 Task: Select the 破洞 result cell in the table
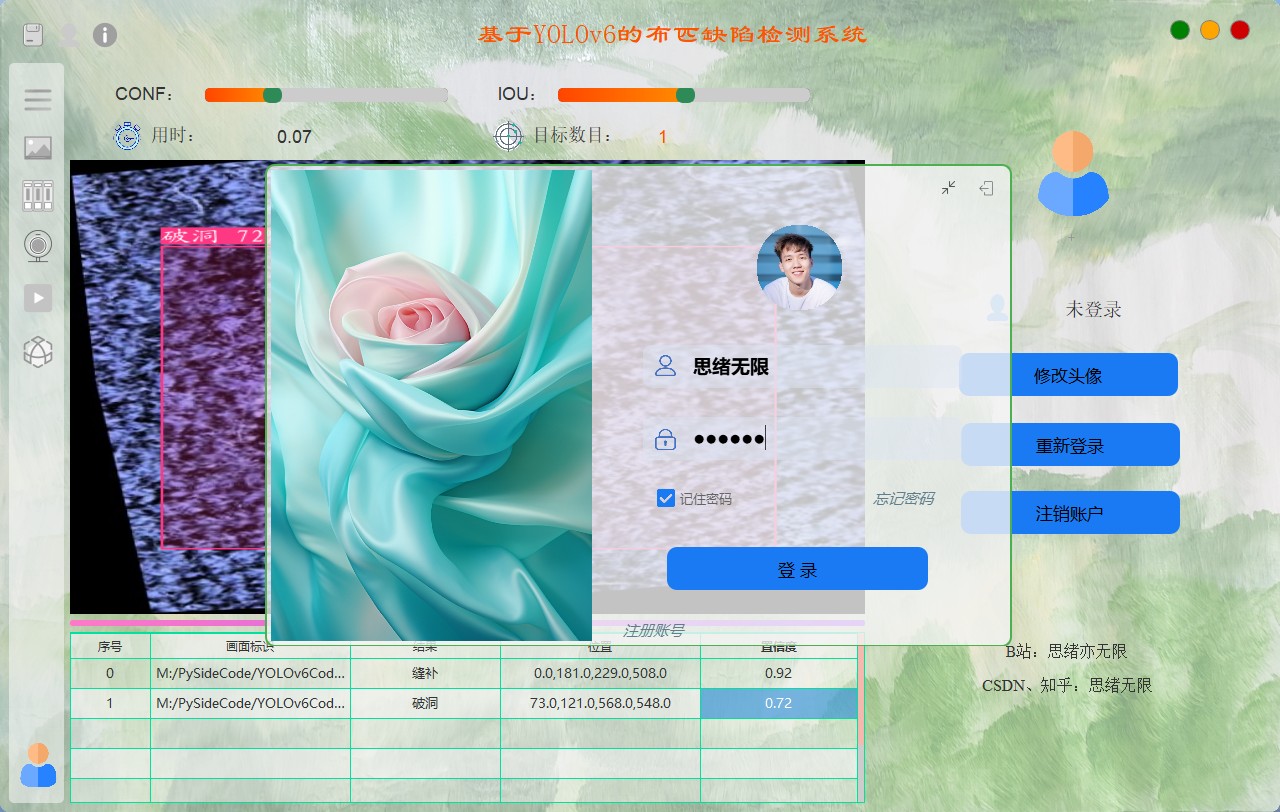click(x=425, y=703)
